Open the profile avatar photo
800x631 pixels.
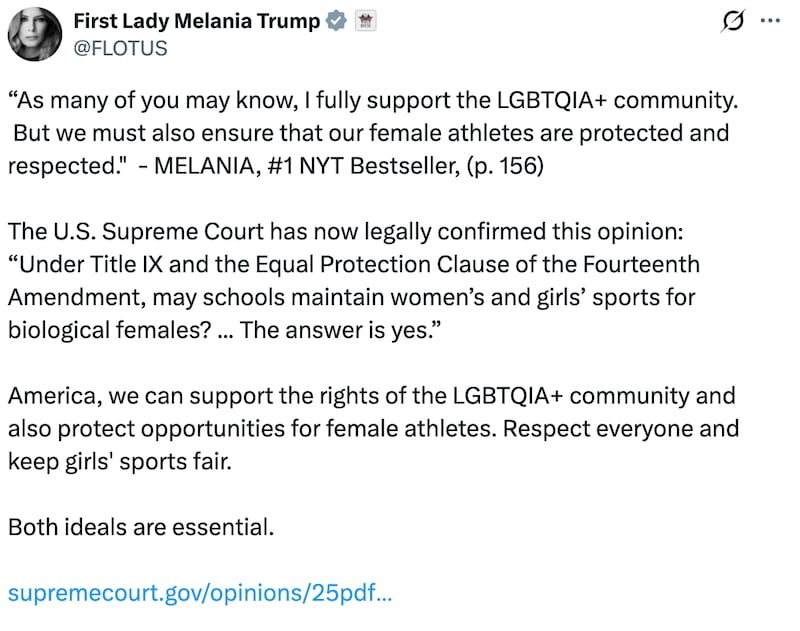pyautogui.click(x=35, y=34)
